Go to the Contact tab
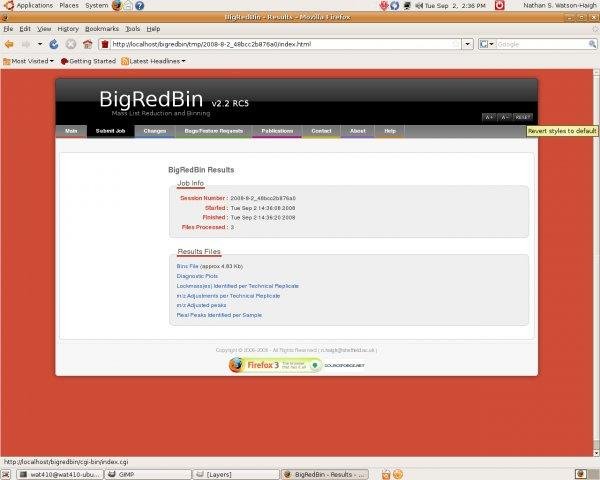The image size is (600, 480). pyautogui.click(x=321, y=131)
